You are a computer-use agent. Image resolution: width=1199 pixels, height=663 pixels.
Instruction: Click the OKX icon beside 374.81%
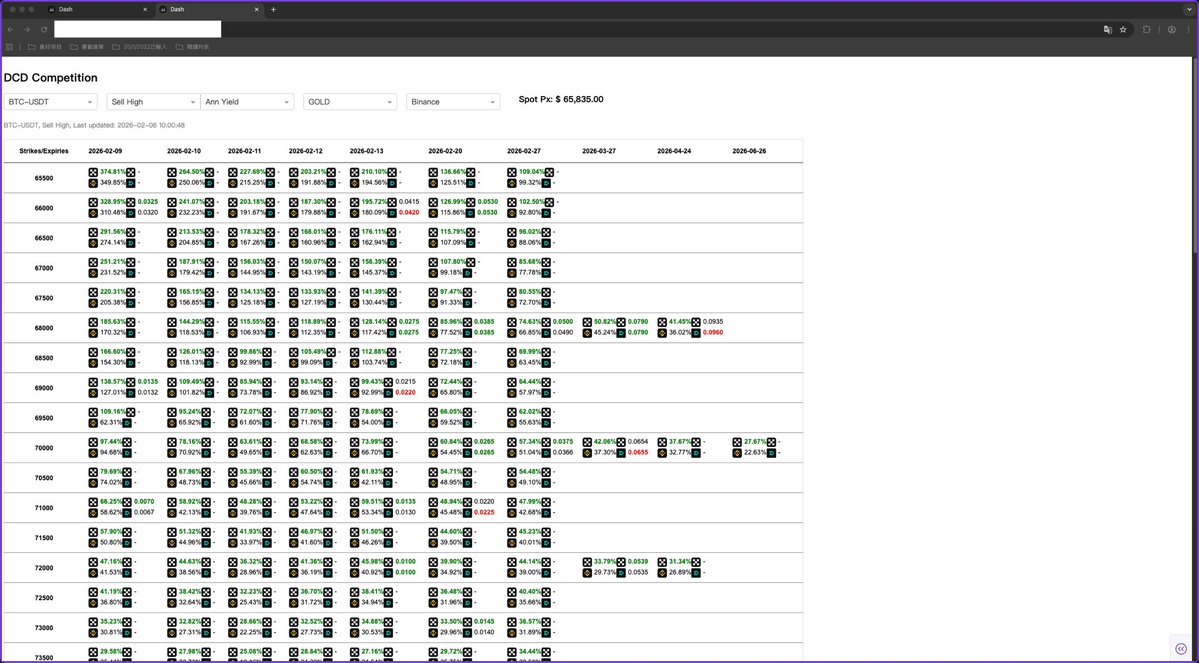pos(94,172)
